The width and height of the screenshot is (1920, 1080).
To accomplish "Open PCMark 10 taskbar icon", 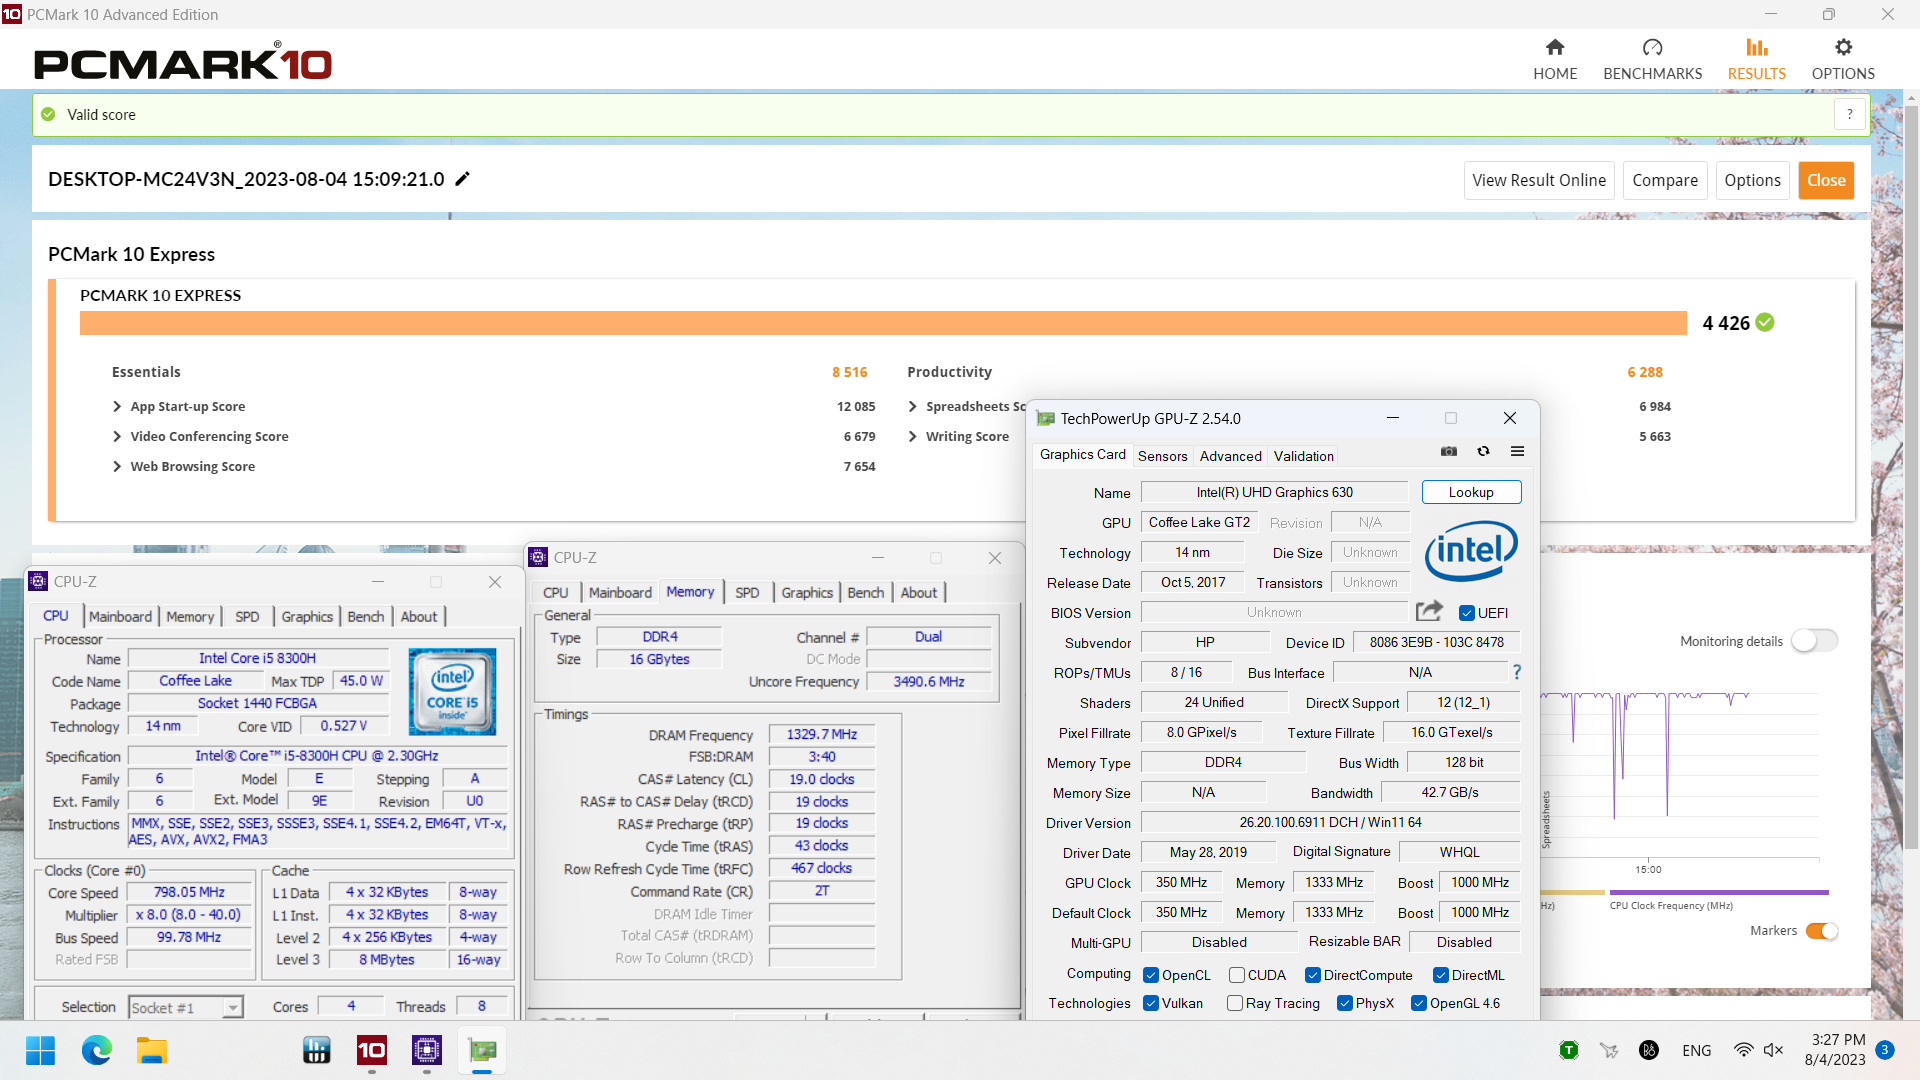I will coord(372,1051).
